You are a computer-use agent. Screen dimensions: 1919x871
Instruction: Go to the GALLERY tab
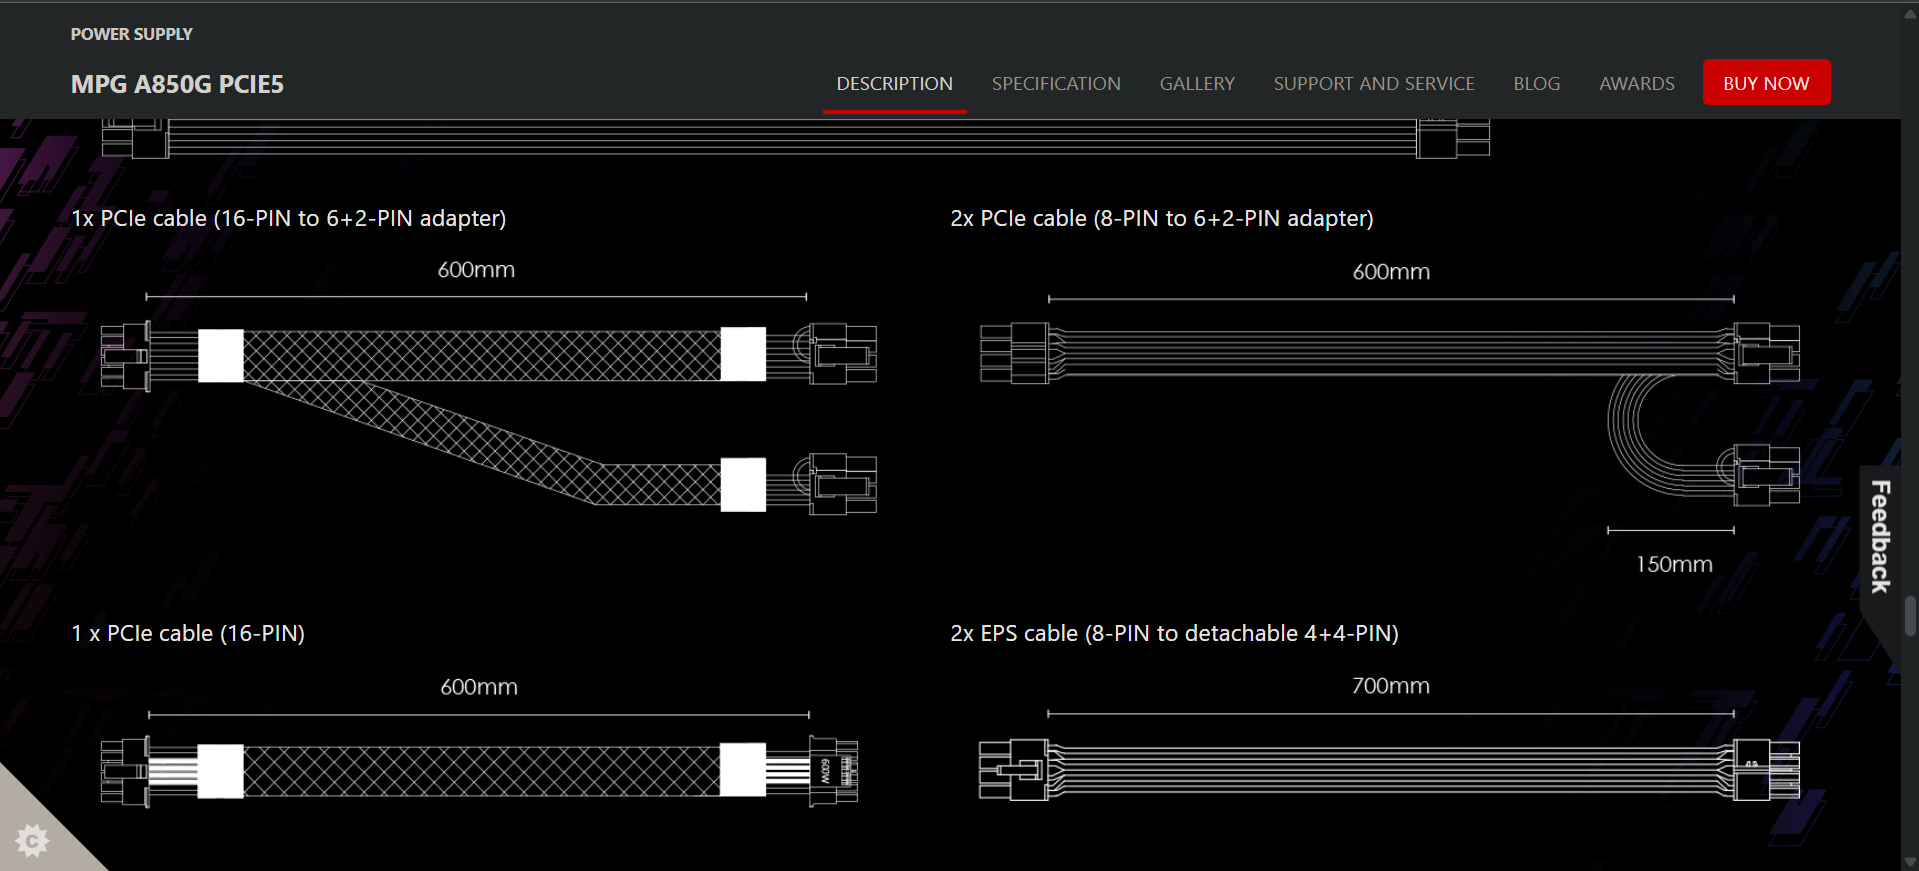1197,84
